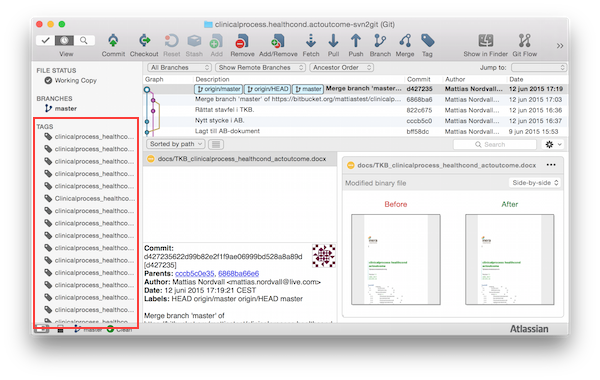Click the Tag toolbar icon

pyautogui.click(x=427, y=41)
